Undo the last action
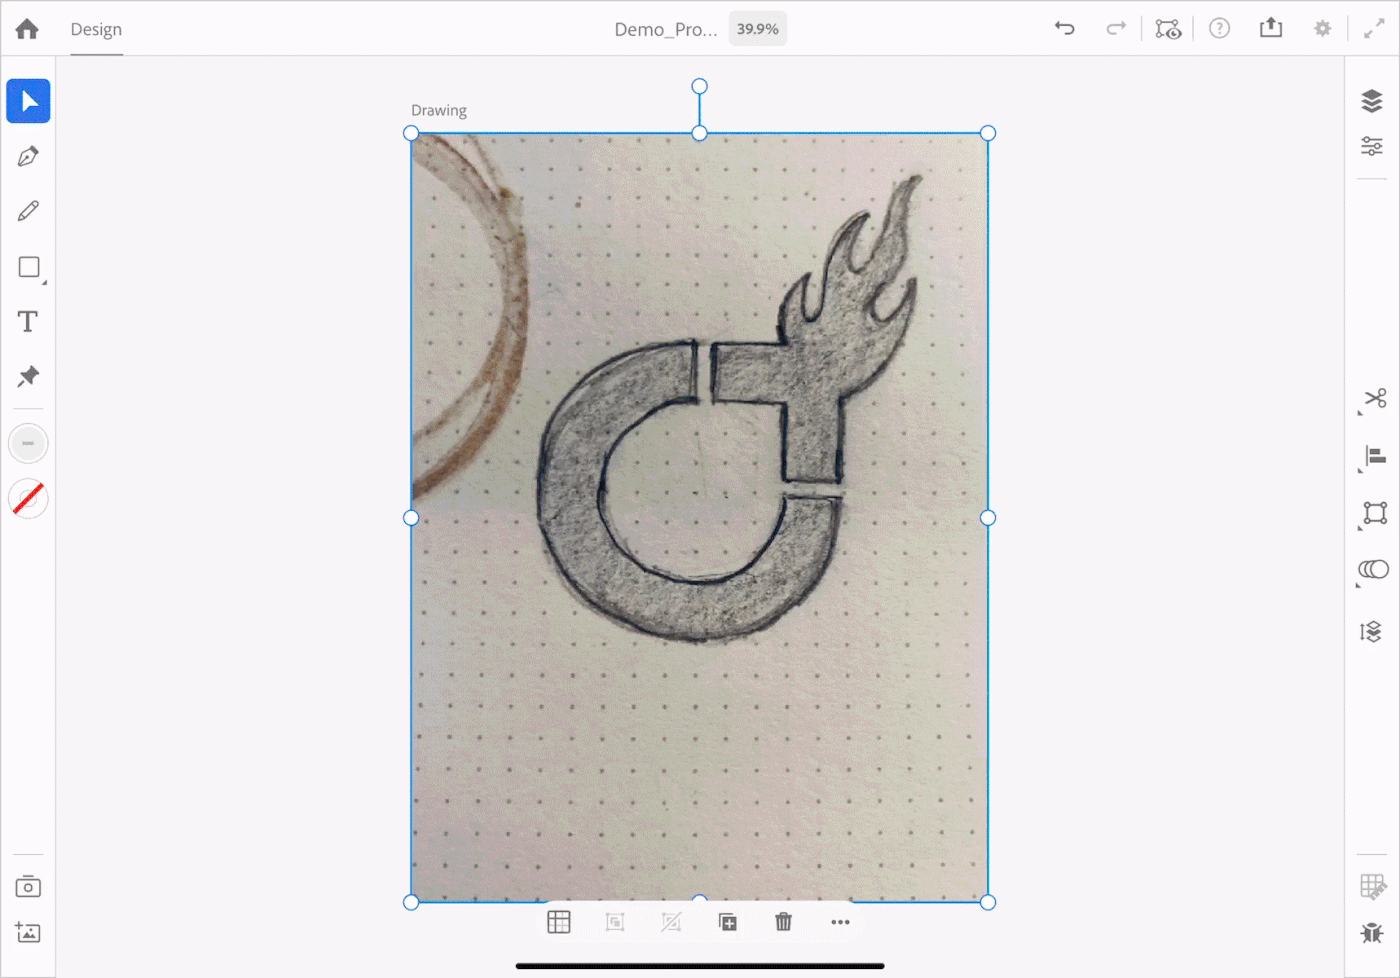The width and height of the screenshot is (1400, 978). coord(1064,28)
